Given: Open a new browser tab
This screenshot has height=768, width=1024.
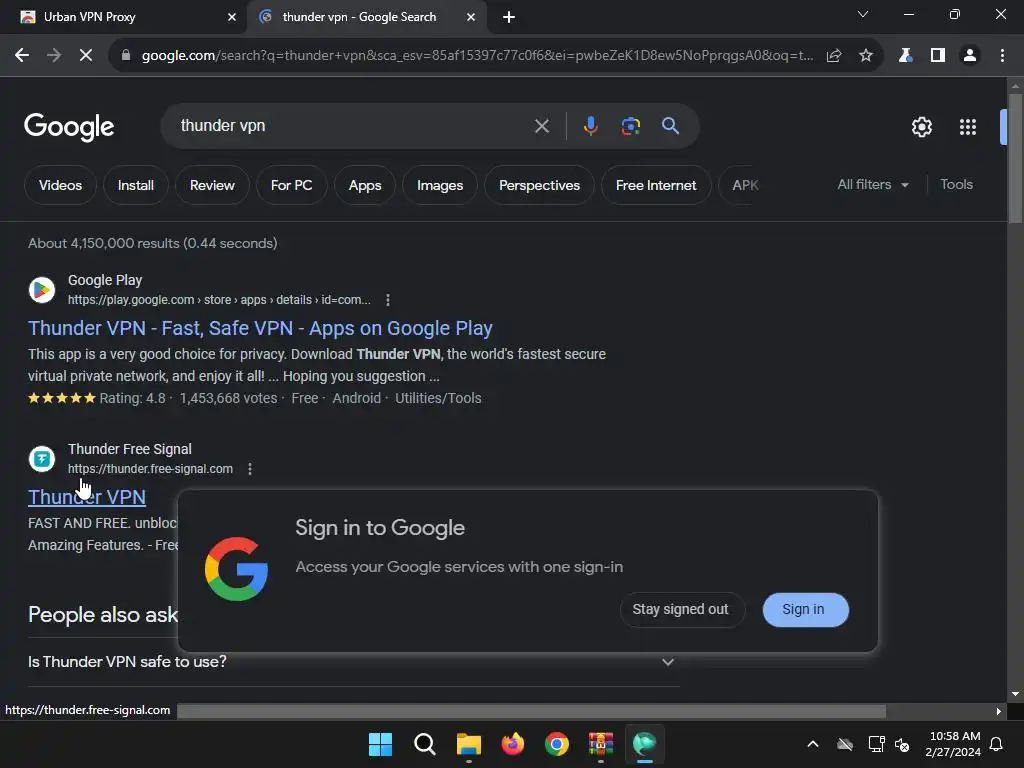Looking at the screenshot, I should tap(509, 18).
